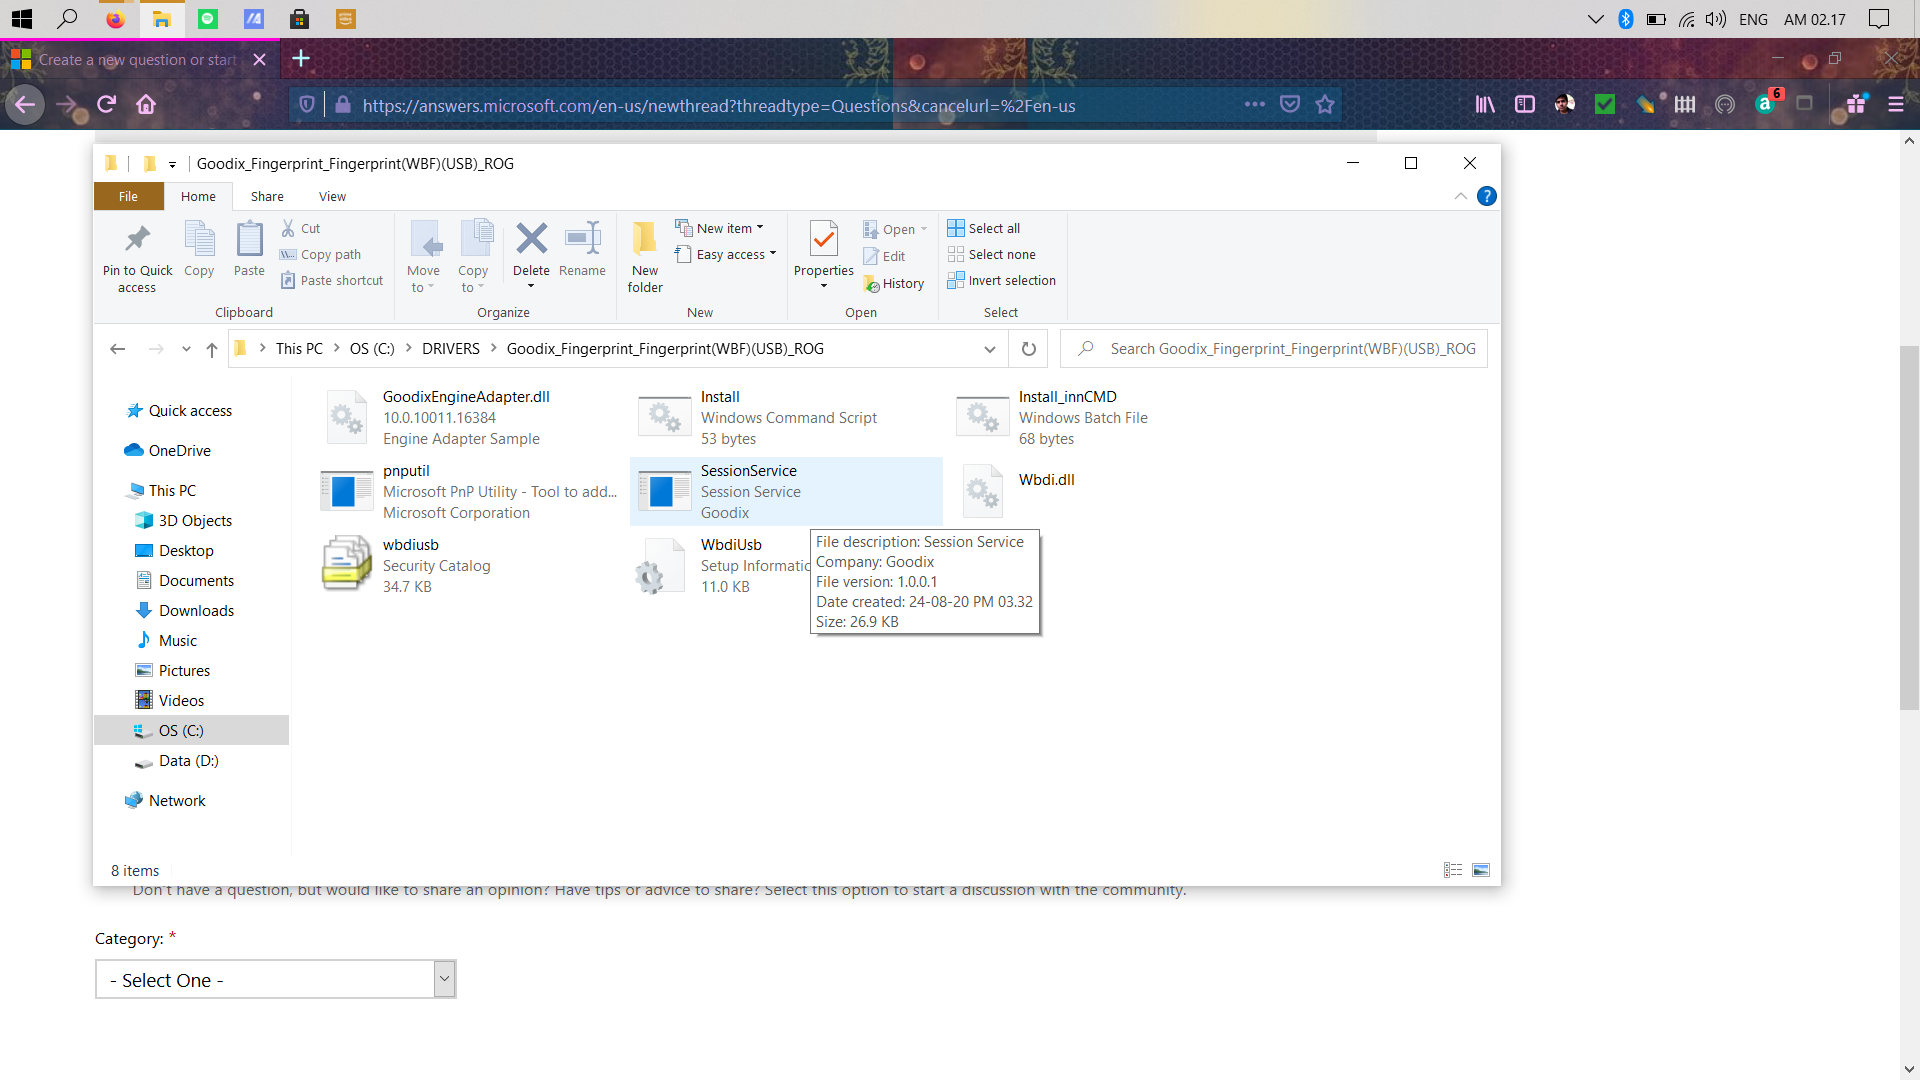Click the Delete icon in ribbon
1920x1080 pixels.
531,239
